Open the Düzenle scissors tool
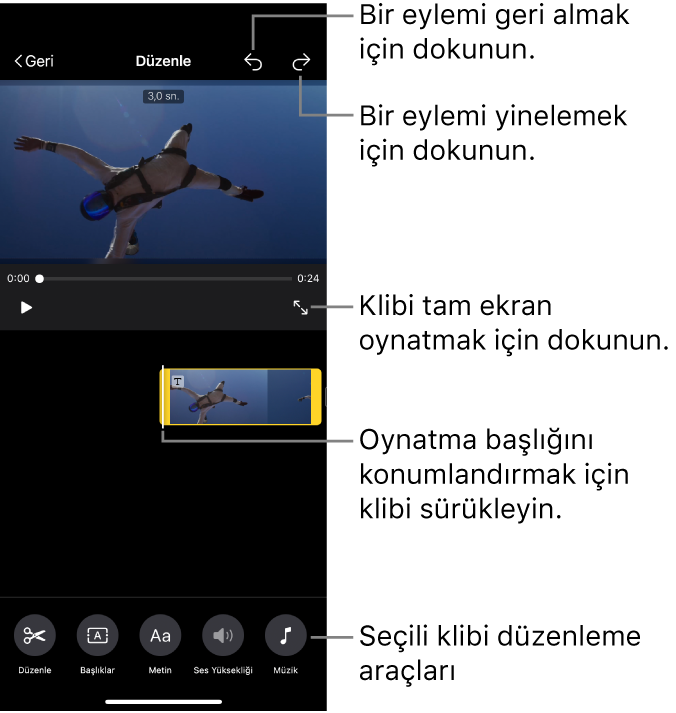Screen dimensions: 676x713 click(x=35, y=635)
